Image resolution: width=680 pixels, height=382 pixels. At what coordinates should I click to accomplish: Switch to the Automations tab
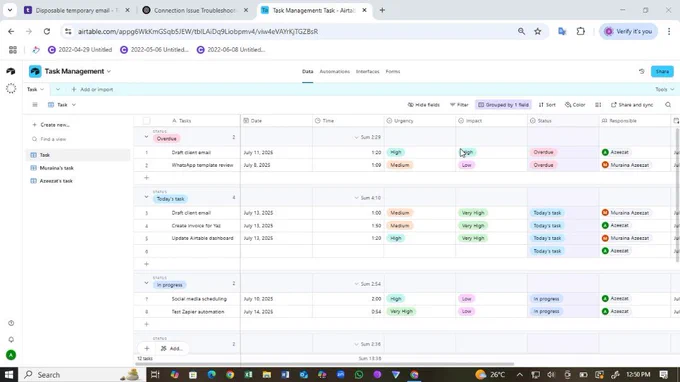click(x=334, y=72)
